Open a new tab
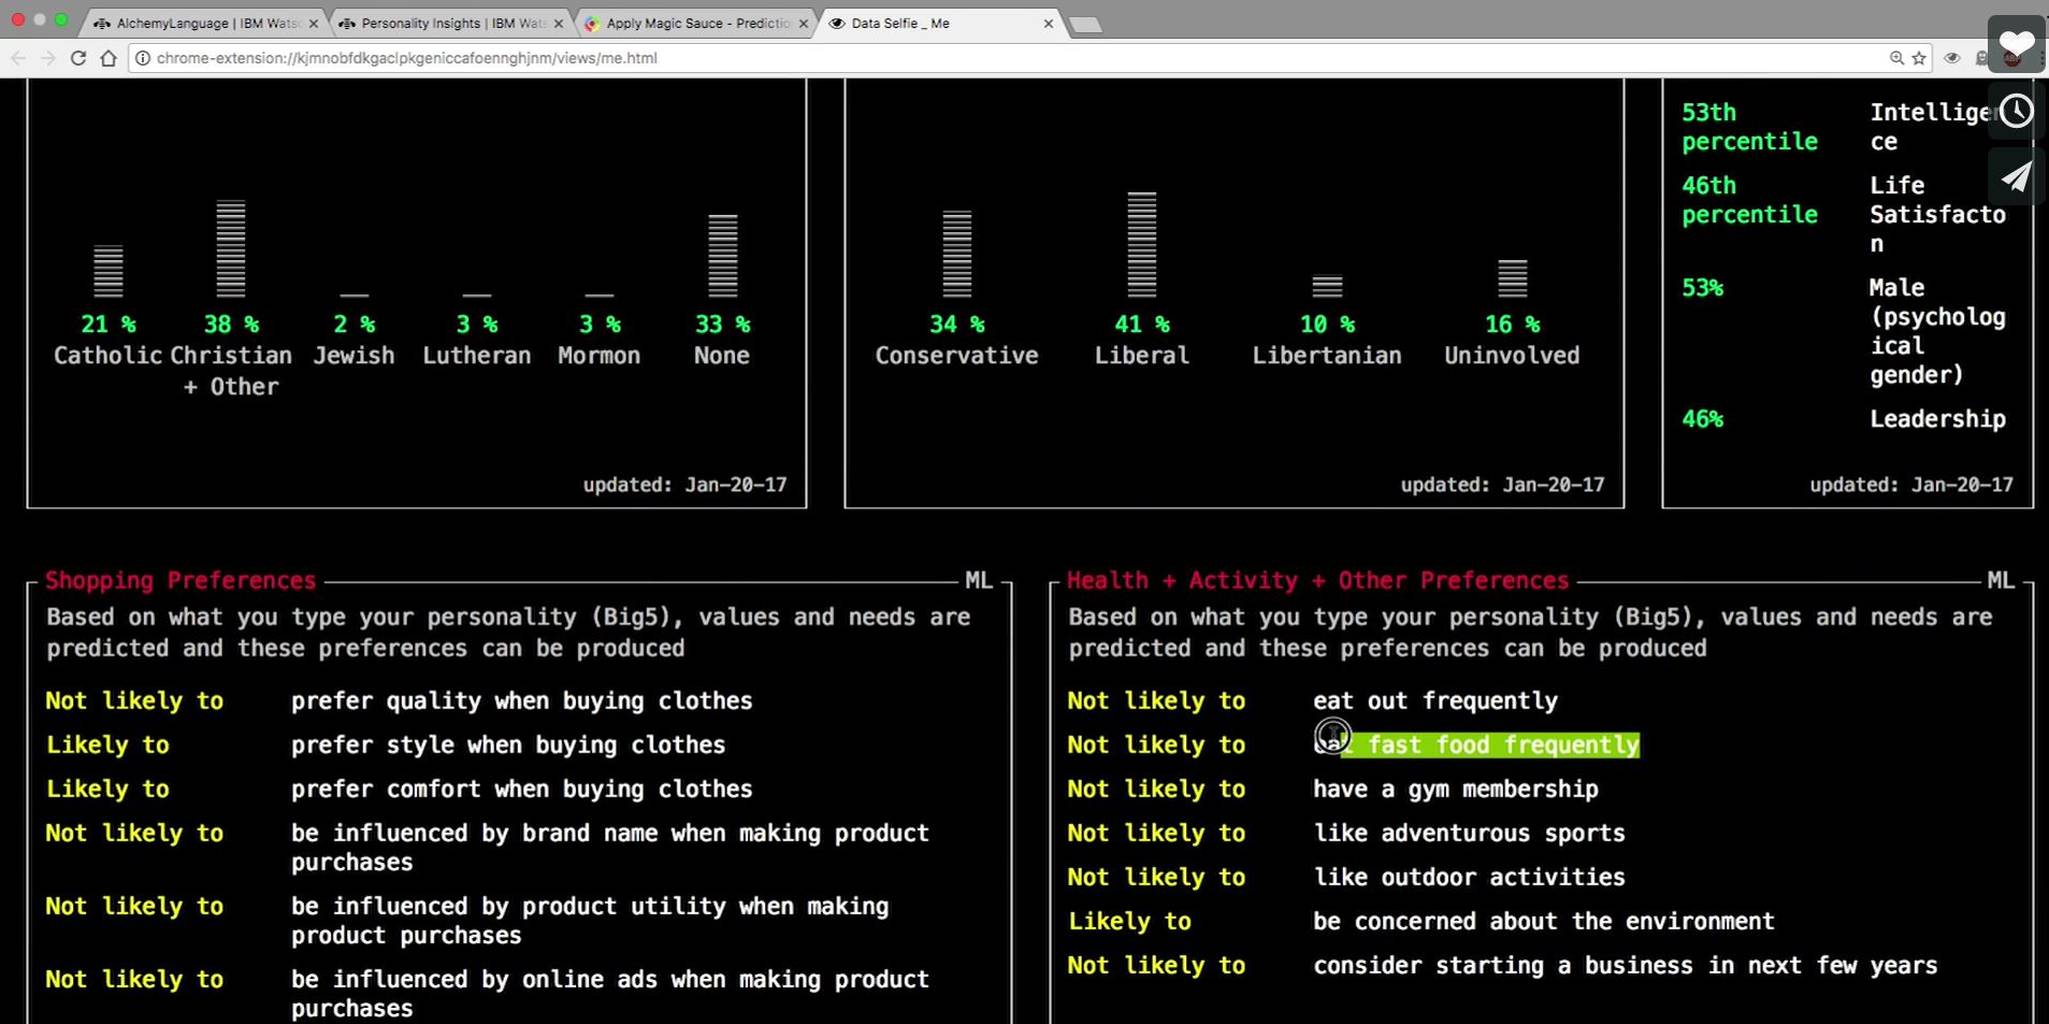 [x=1085, y=24]
